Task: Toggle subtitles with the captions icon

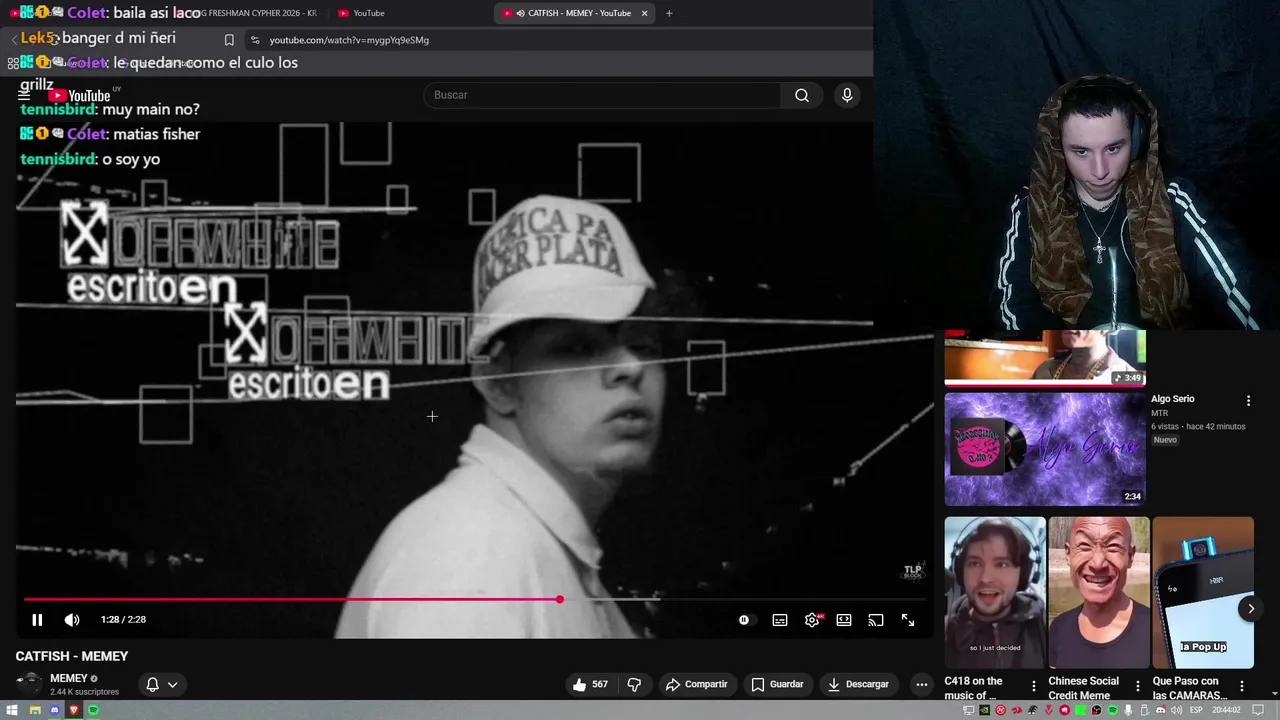Action: (780, 620)
